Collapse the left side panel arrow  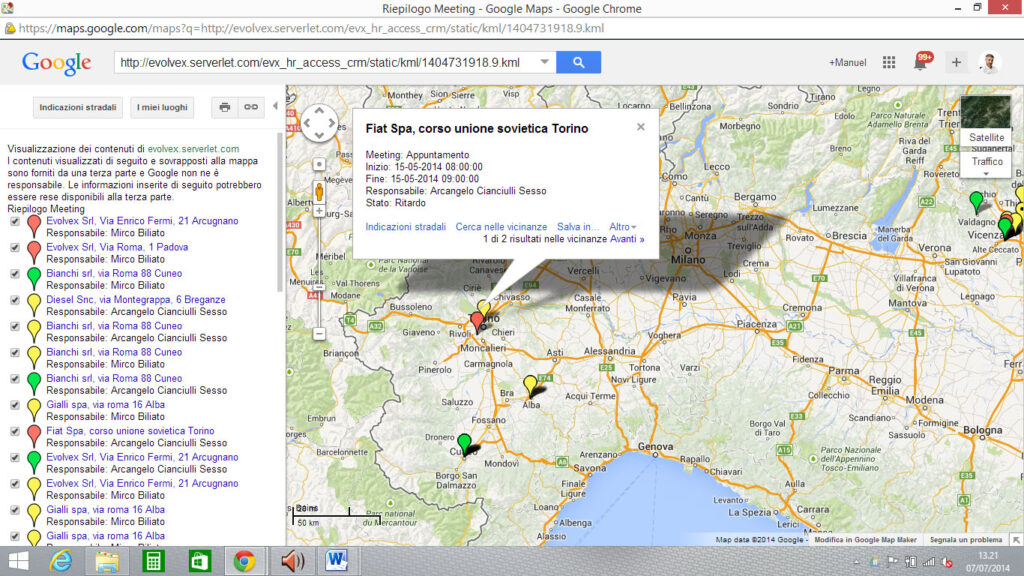(x=275, y=106)
